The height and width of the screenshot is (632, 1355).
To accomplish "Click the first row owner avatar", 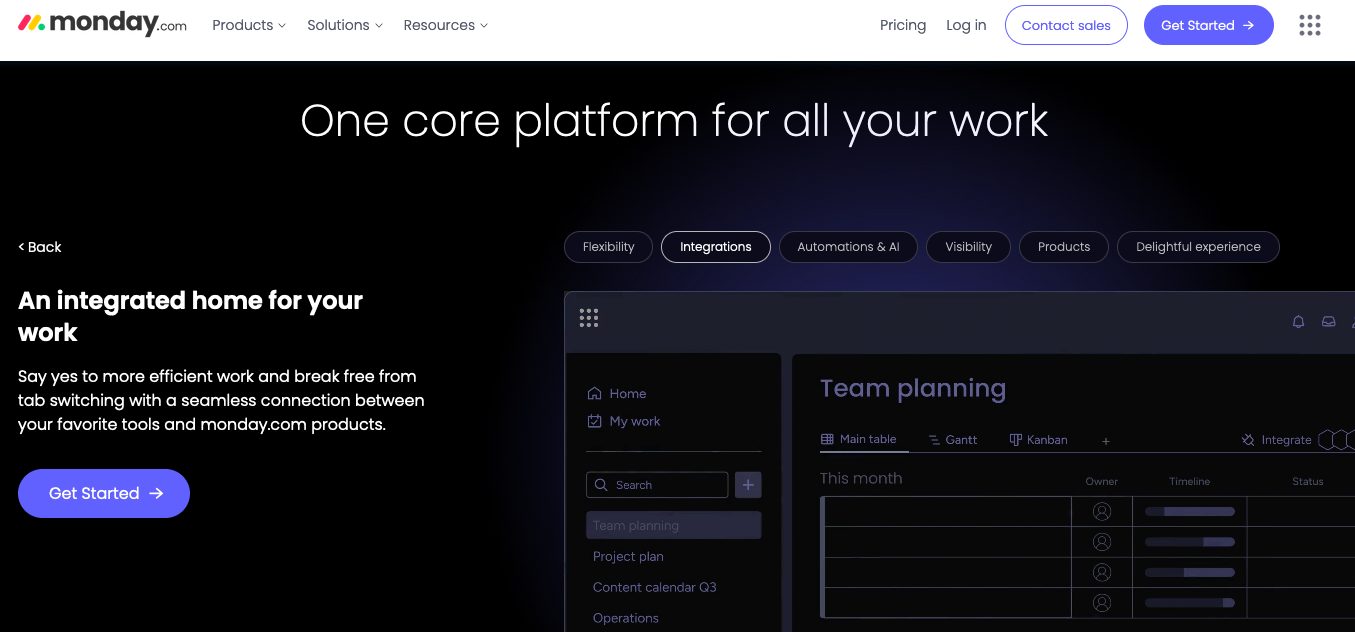I will tap(1102, 511).
